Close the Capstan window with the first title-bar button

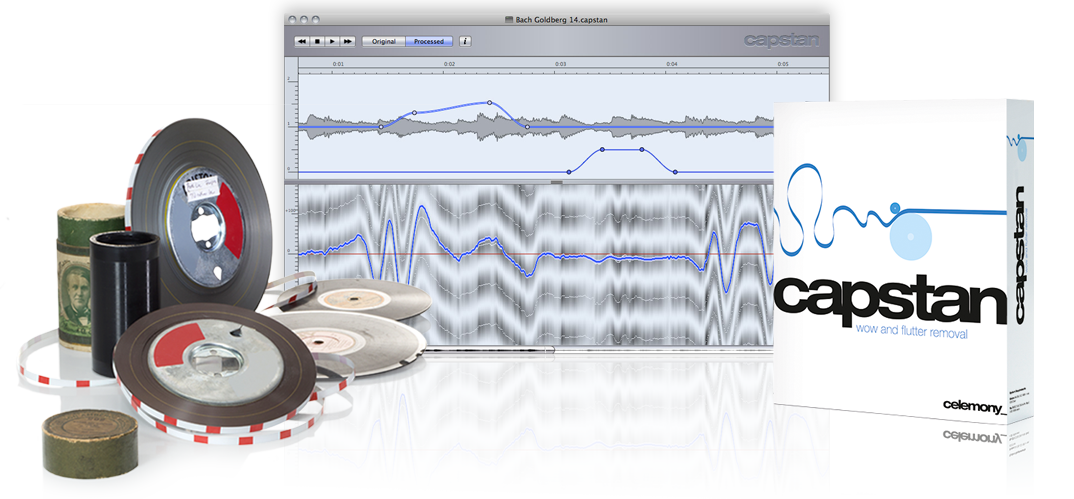click(292, 19)
